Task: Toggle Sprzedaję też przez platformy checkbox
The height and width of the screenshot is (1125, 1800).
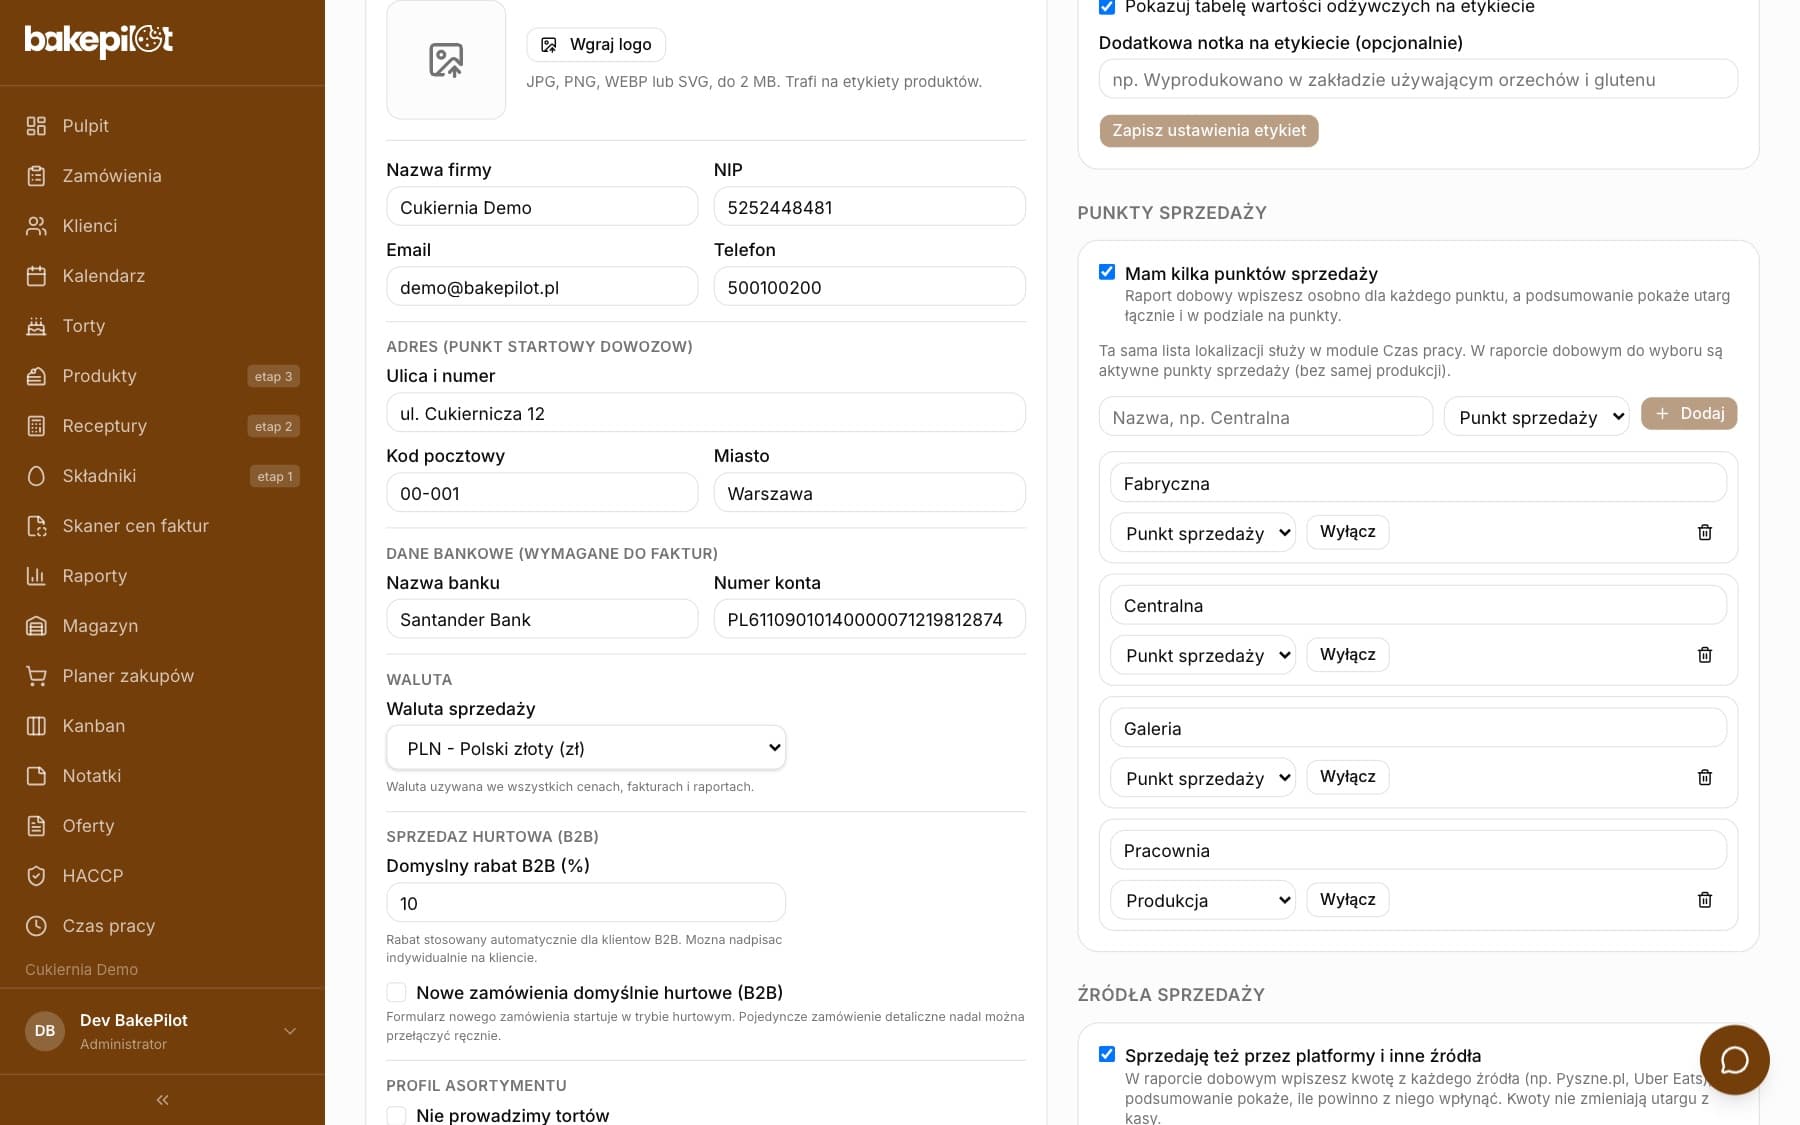Action: click(x=1107, y=1054)
